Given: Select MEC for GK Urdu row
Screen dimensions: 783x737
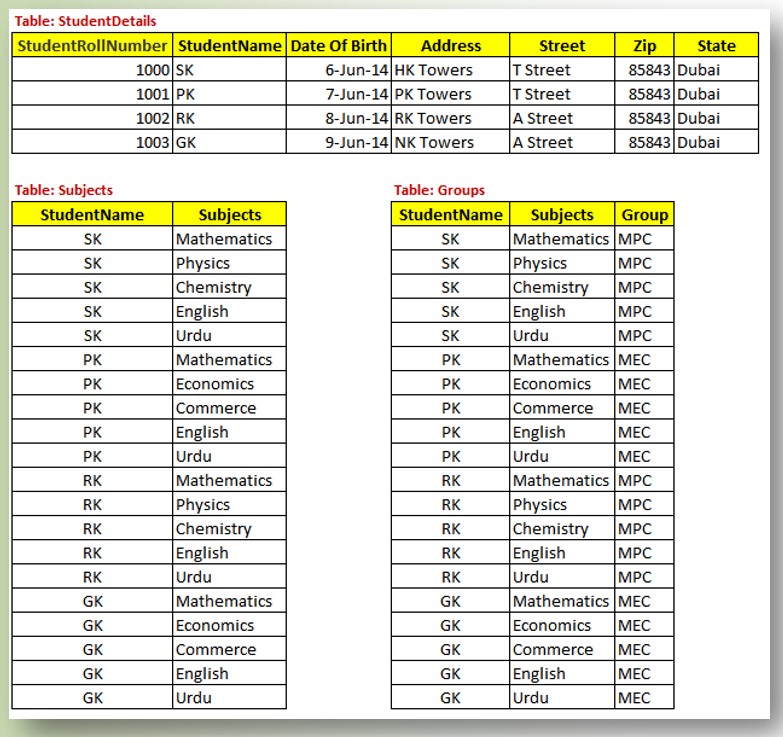Looking at the screenshot, I should [644, 698].
